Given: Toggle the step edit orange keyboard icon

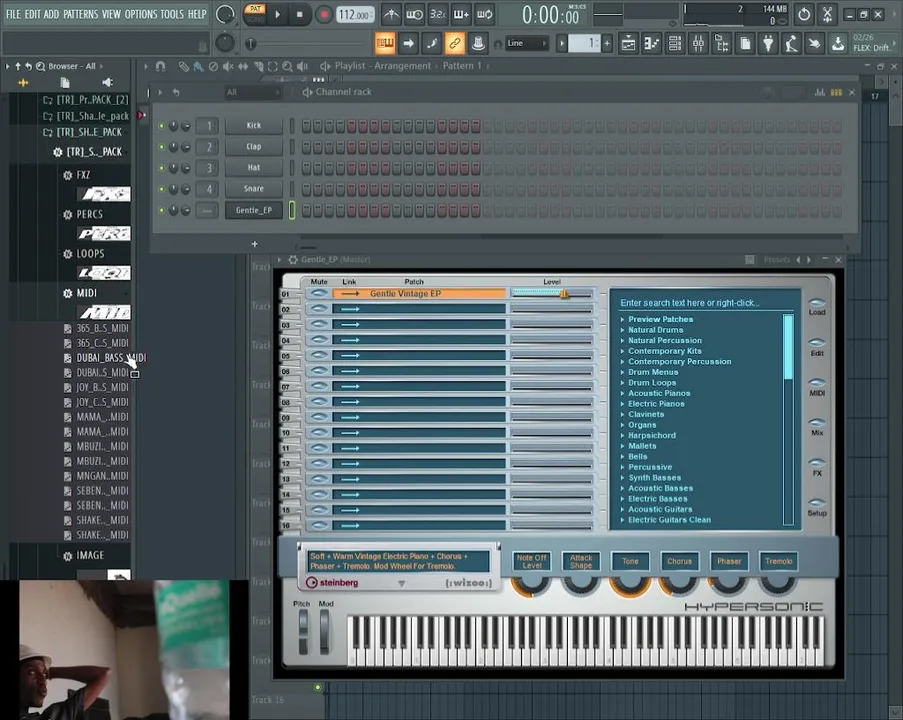Looking at the screenshot, I should 385,43.
